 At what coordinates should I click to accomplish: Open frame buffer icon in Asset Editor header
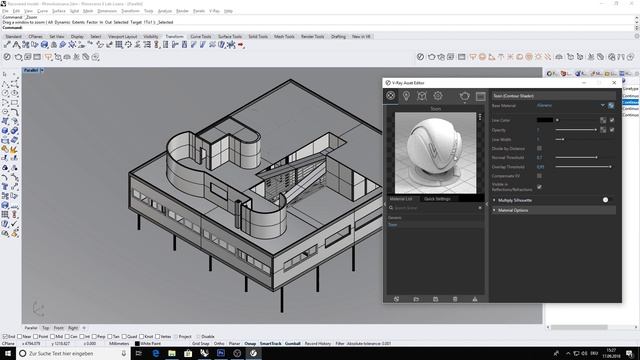pyautogui.click(x=480, y=96)
